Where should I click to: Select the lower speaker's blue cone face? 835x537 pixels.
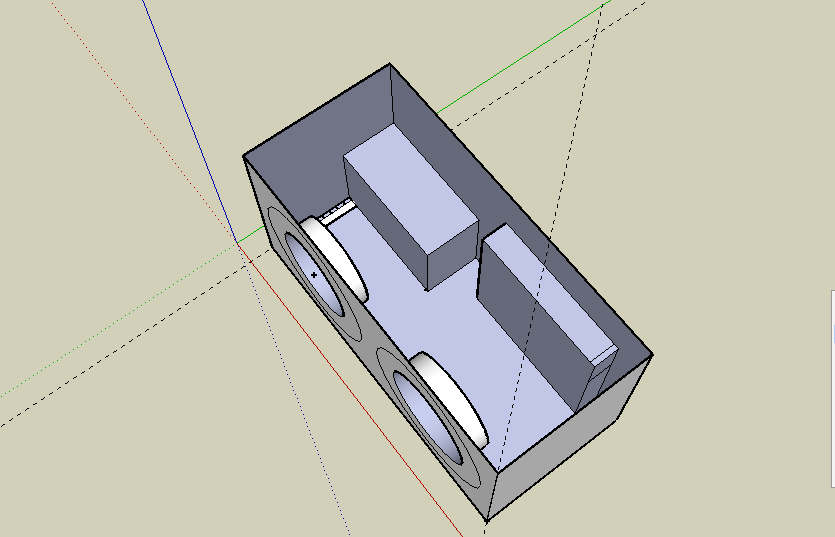428,417
